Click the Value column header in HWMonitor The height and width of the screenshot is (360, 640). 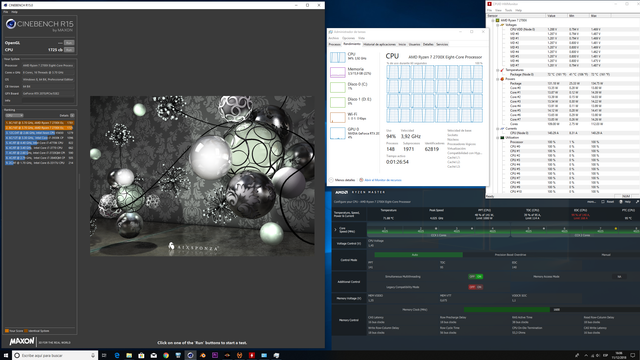pos(556,16)
